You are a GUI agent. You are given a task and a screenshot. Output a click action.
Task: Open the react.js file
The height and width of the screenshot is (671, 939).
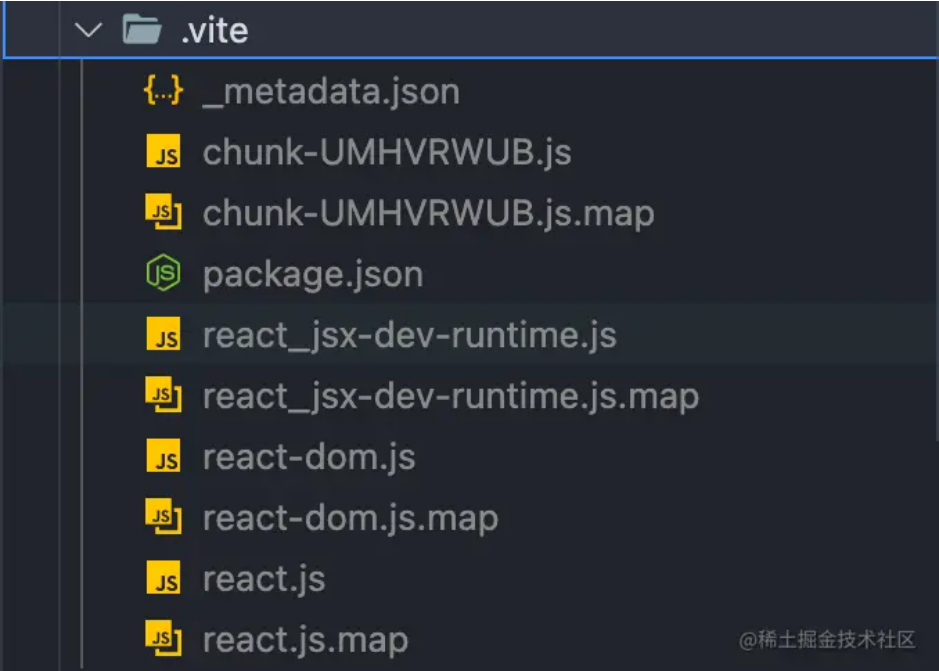264,580
